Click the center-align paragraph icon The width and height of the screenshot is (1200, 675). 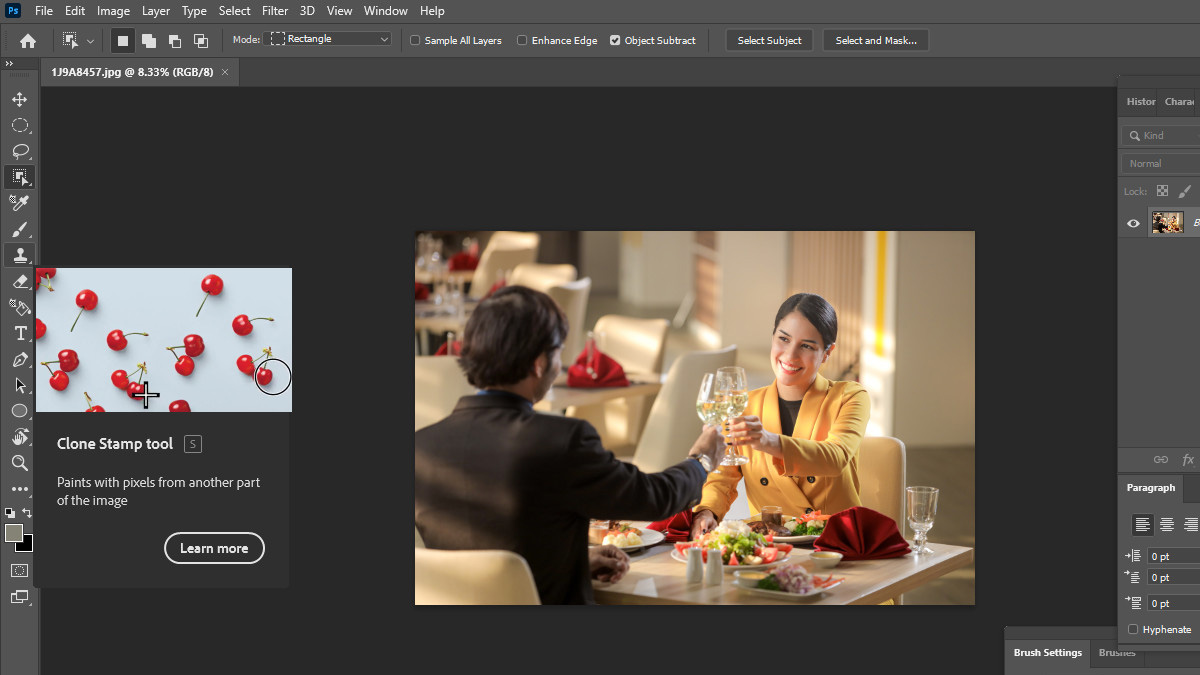point(1166,524)
